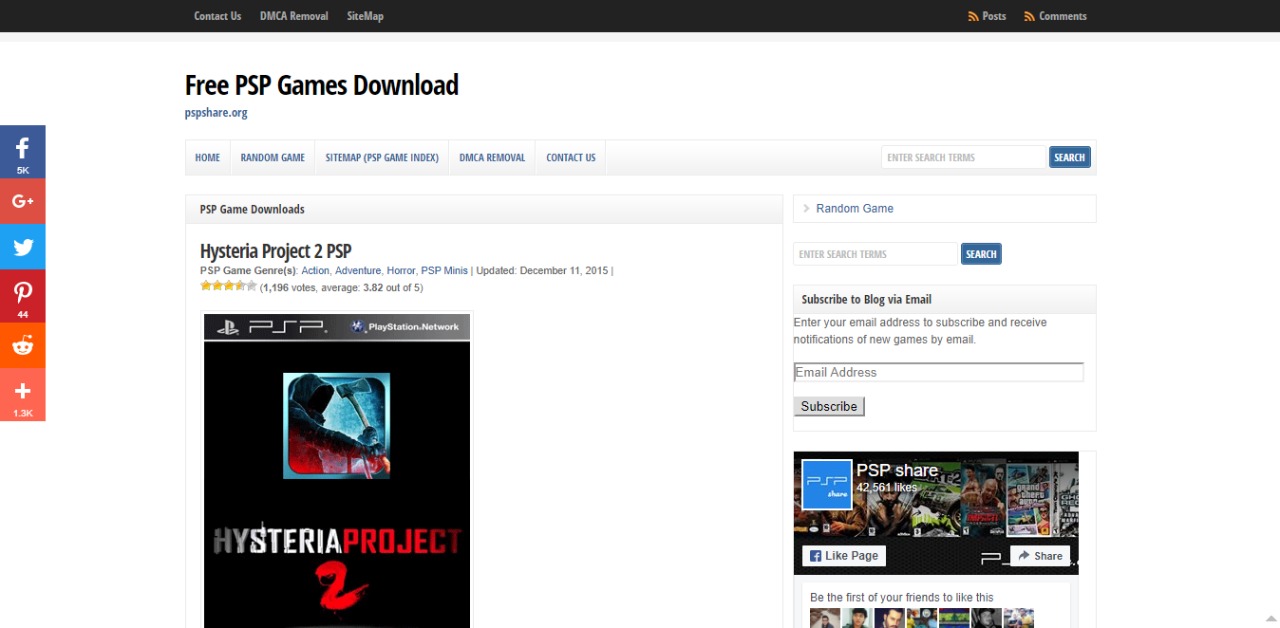
Task: Open the Comments feed link
Action: (x=1062, y=16)
